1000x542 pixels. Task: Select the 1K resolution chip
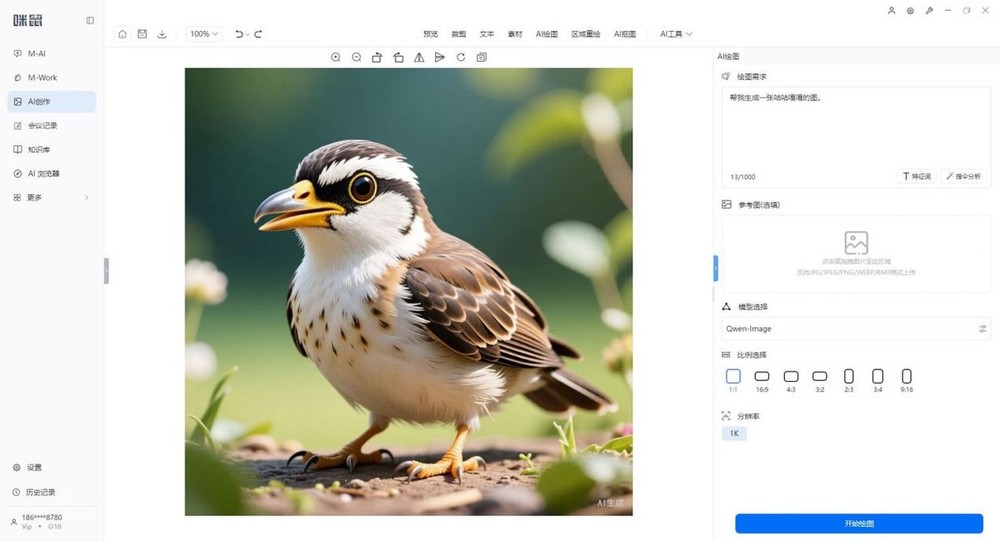coord(734,434)
